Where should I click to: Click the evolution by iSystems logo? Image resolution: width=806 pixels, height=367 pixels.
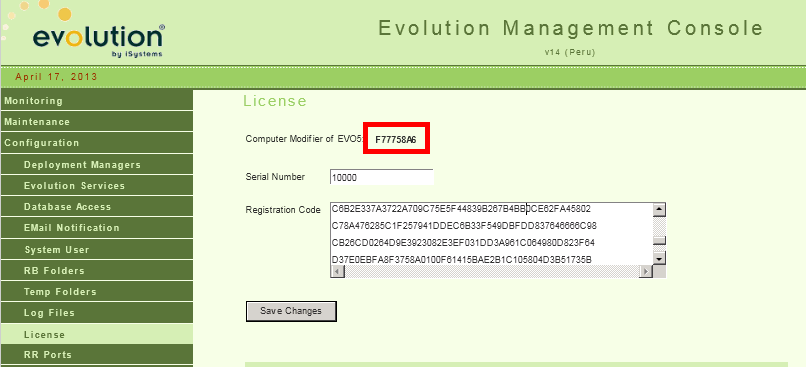point(98,40)
